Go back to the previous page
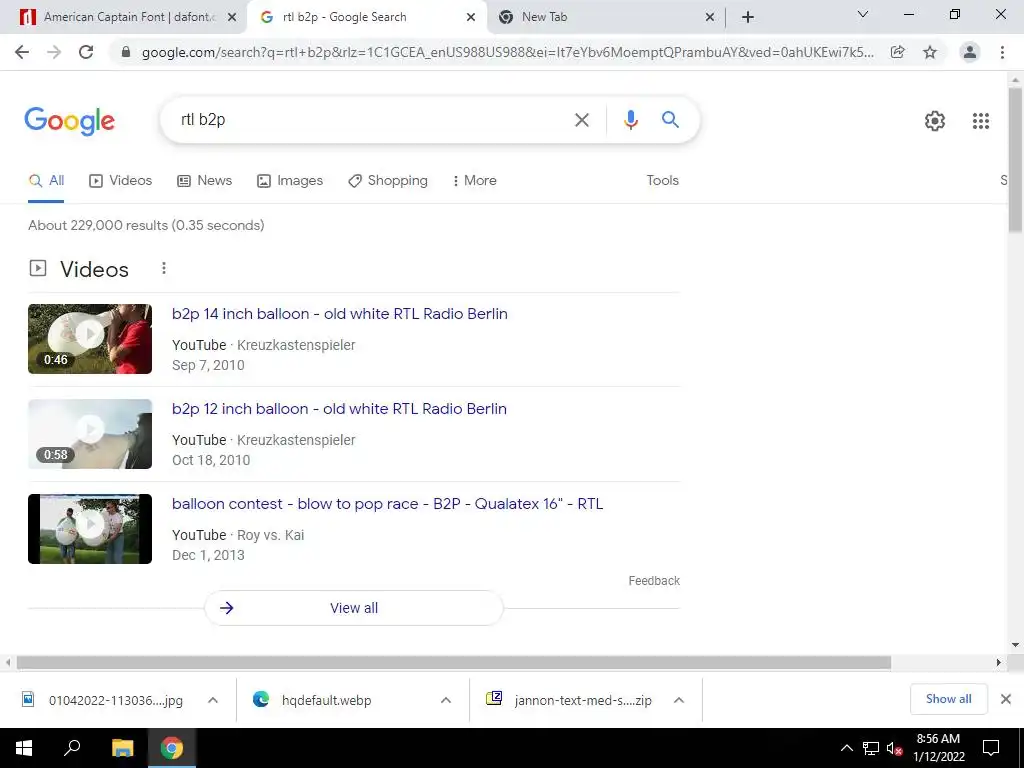Image resolution: width=1024 pixels, height=768 pixels. pyautogui.click(x=22, y=52)
